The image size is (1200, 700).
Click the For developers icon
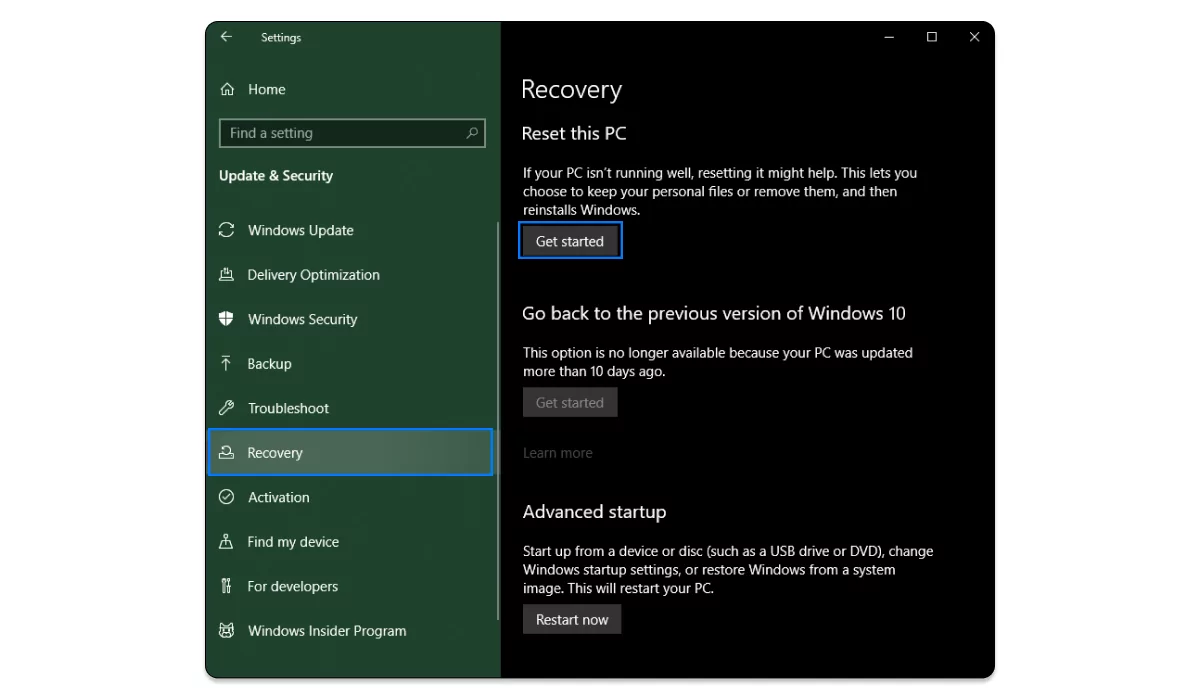coord(227,586)
